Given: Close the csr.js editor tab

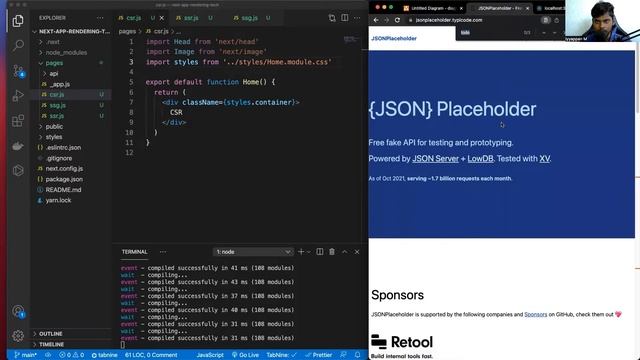Looking at the screenshot, I should pyautogui.click(x=162, y=18).
